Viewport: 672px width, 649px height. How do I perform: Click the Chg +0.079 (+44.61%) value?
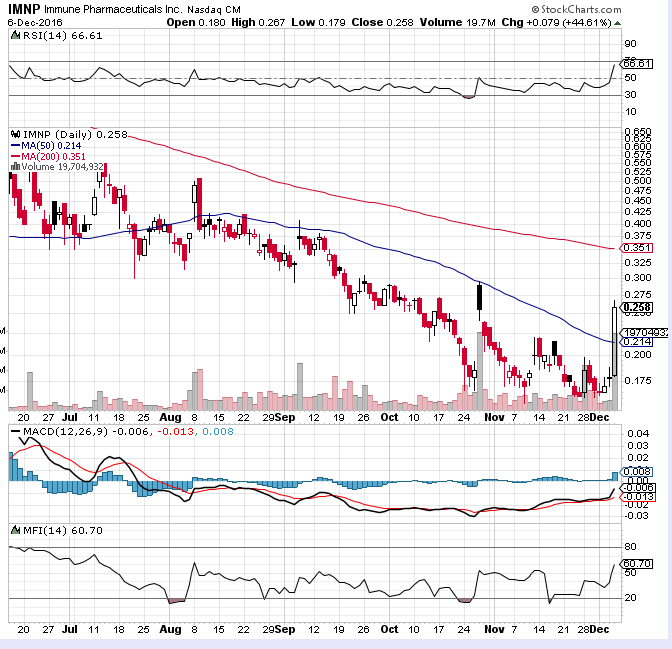point(606,21)
